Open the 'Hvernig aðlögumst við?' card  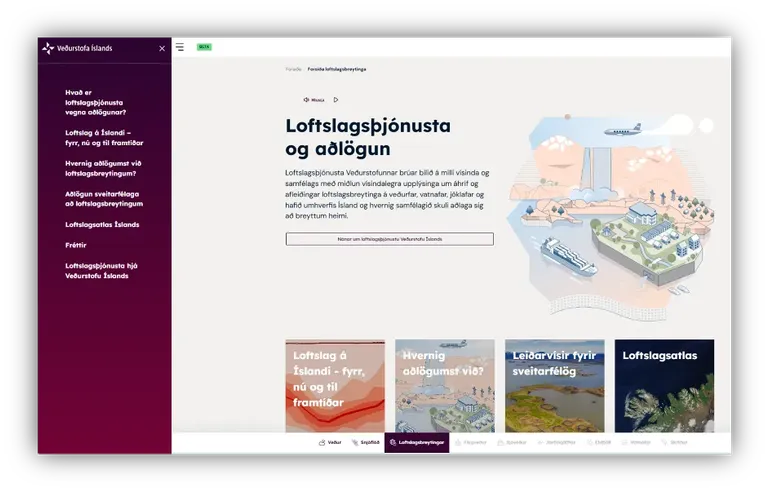[x=445, y=386]
